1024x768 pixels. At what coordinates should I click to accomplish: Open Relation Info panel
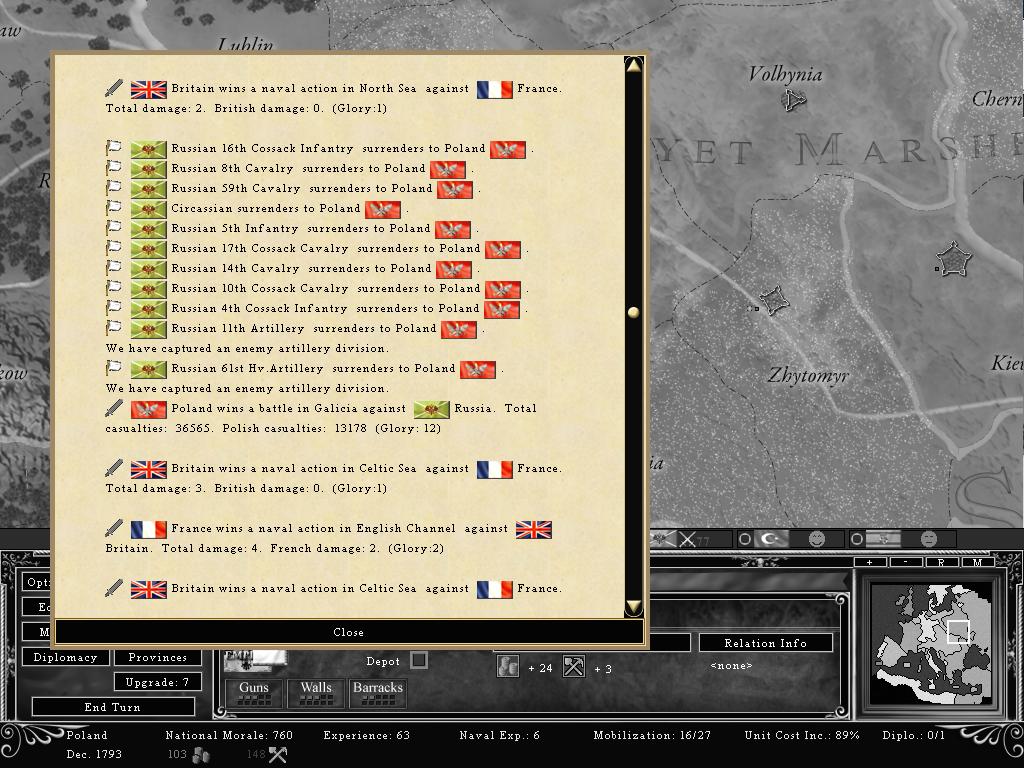[x=765, y=643]
